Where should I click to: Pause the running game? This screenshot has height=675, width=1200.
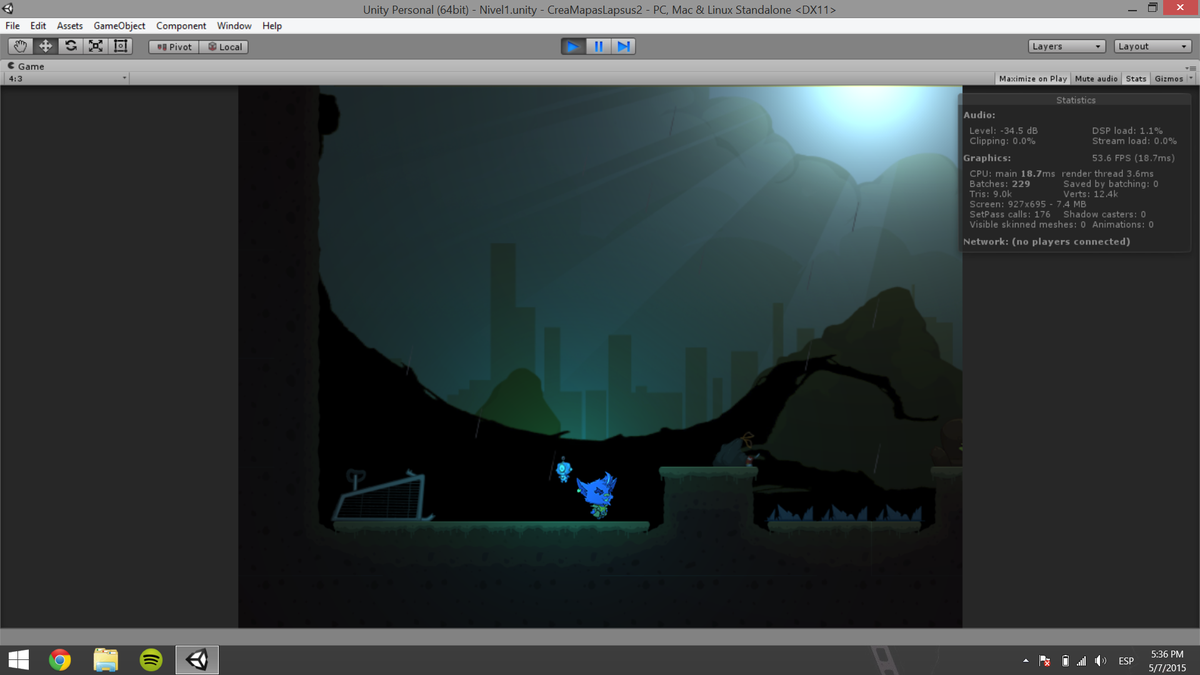pyautogui.click(x=598, y=46)
